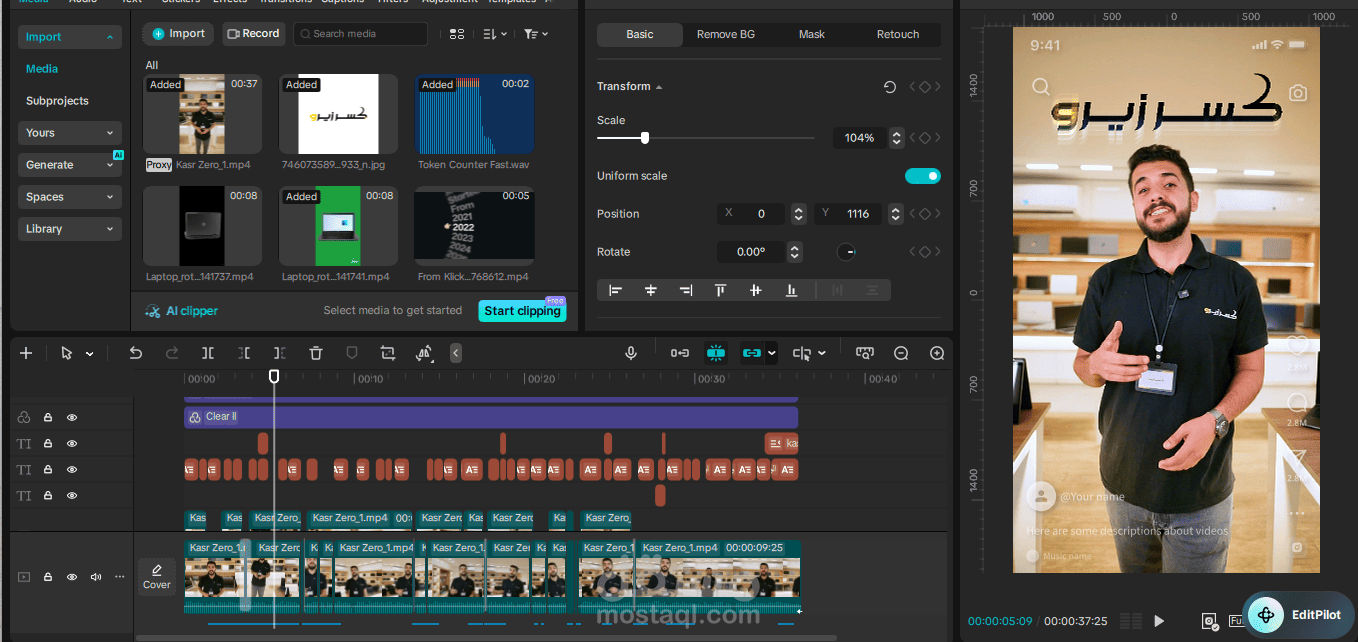Open selection tool mode dropdown arrow
Viewport: 1358px width, 642px height.
(89, 354)
